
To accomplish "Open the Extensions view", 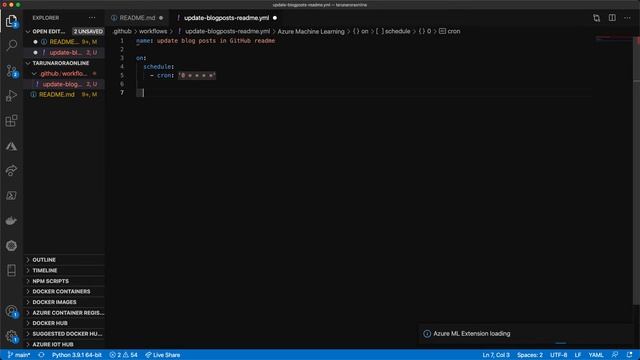I will [11, 121].
